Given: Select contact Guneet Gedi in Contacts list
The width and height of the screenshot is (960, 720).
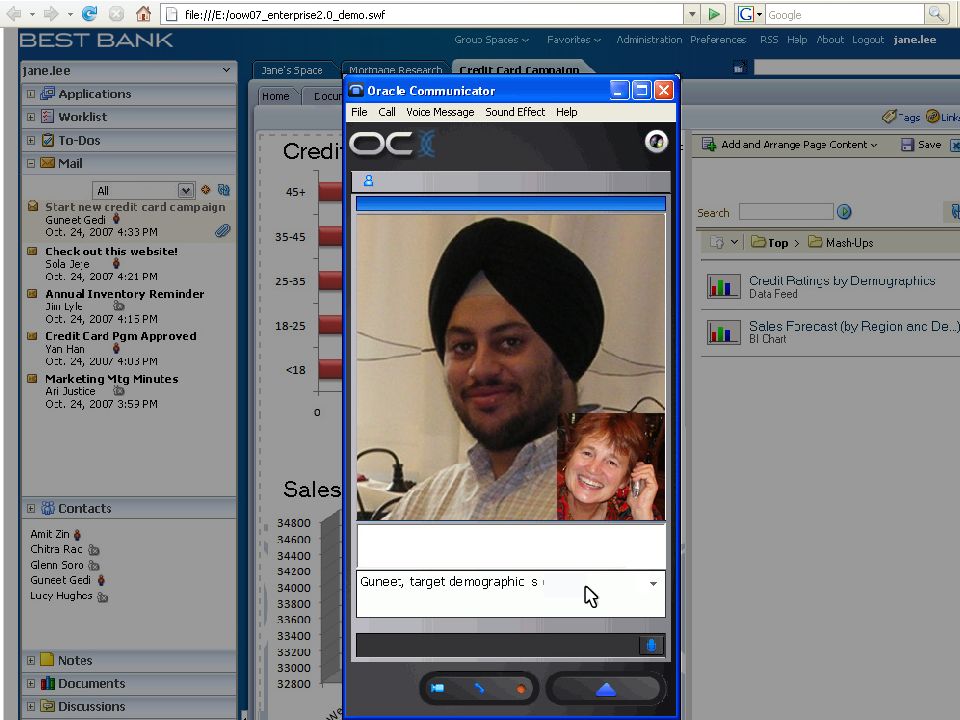Looking at the screenshot, I should pyautogui.click(x=60, y=580).
